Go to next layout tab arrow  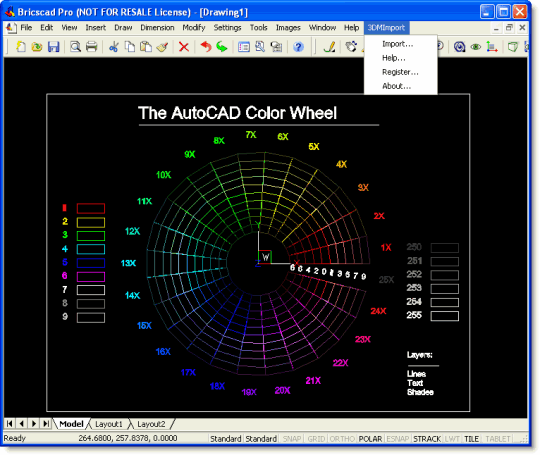point(34,423)
